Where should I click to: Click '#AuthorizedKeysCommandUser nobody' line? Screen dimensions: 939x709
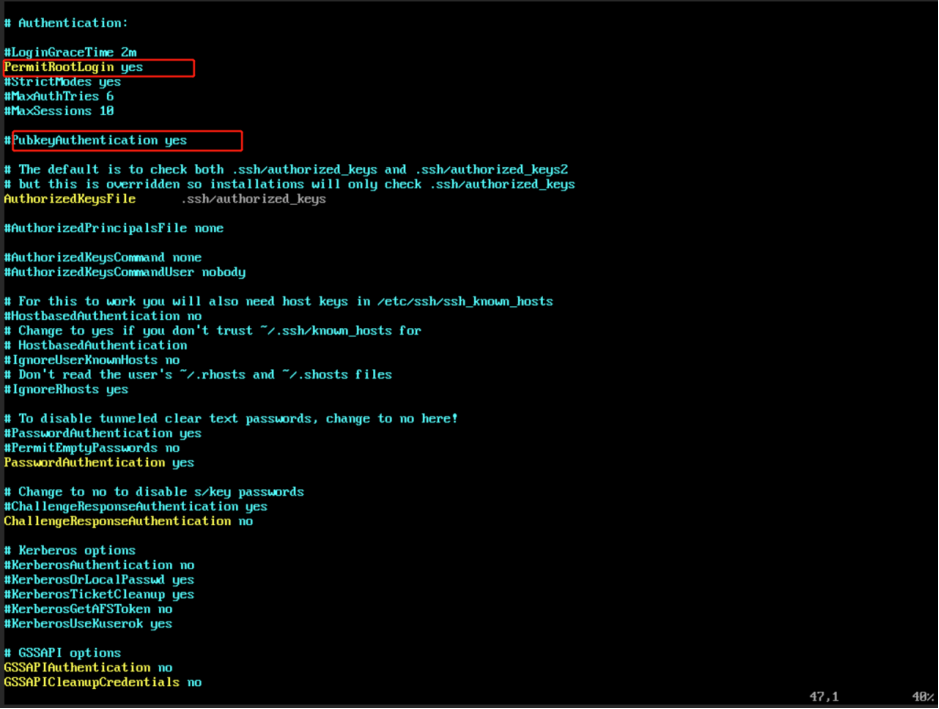125,272
